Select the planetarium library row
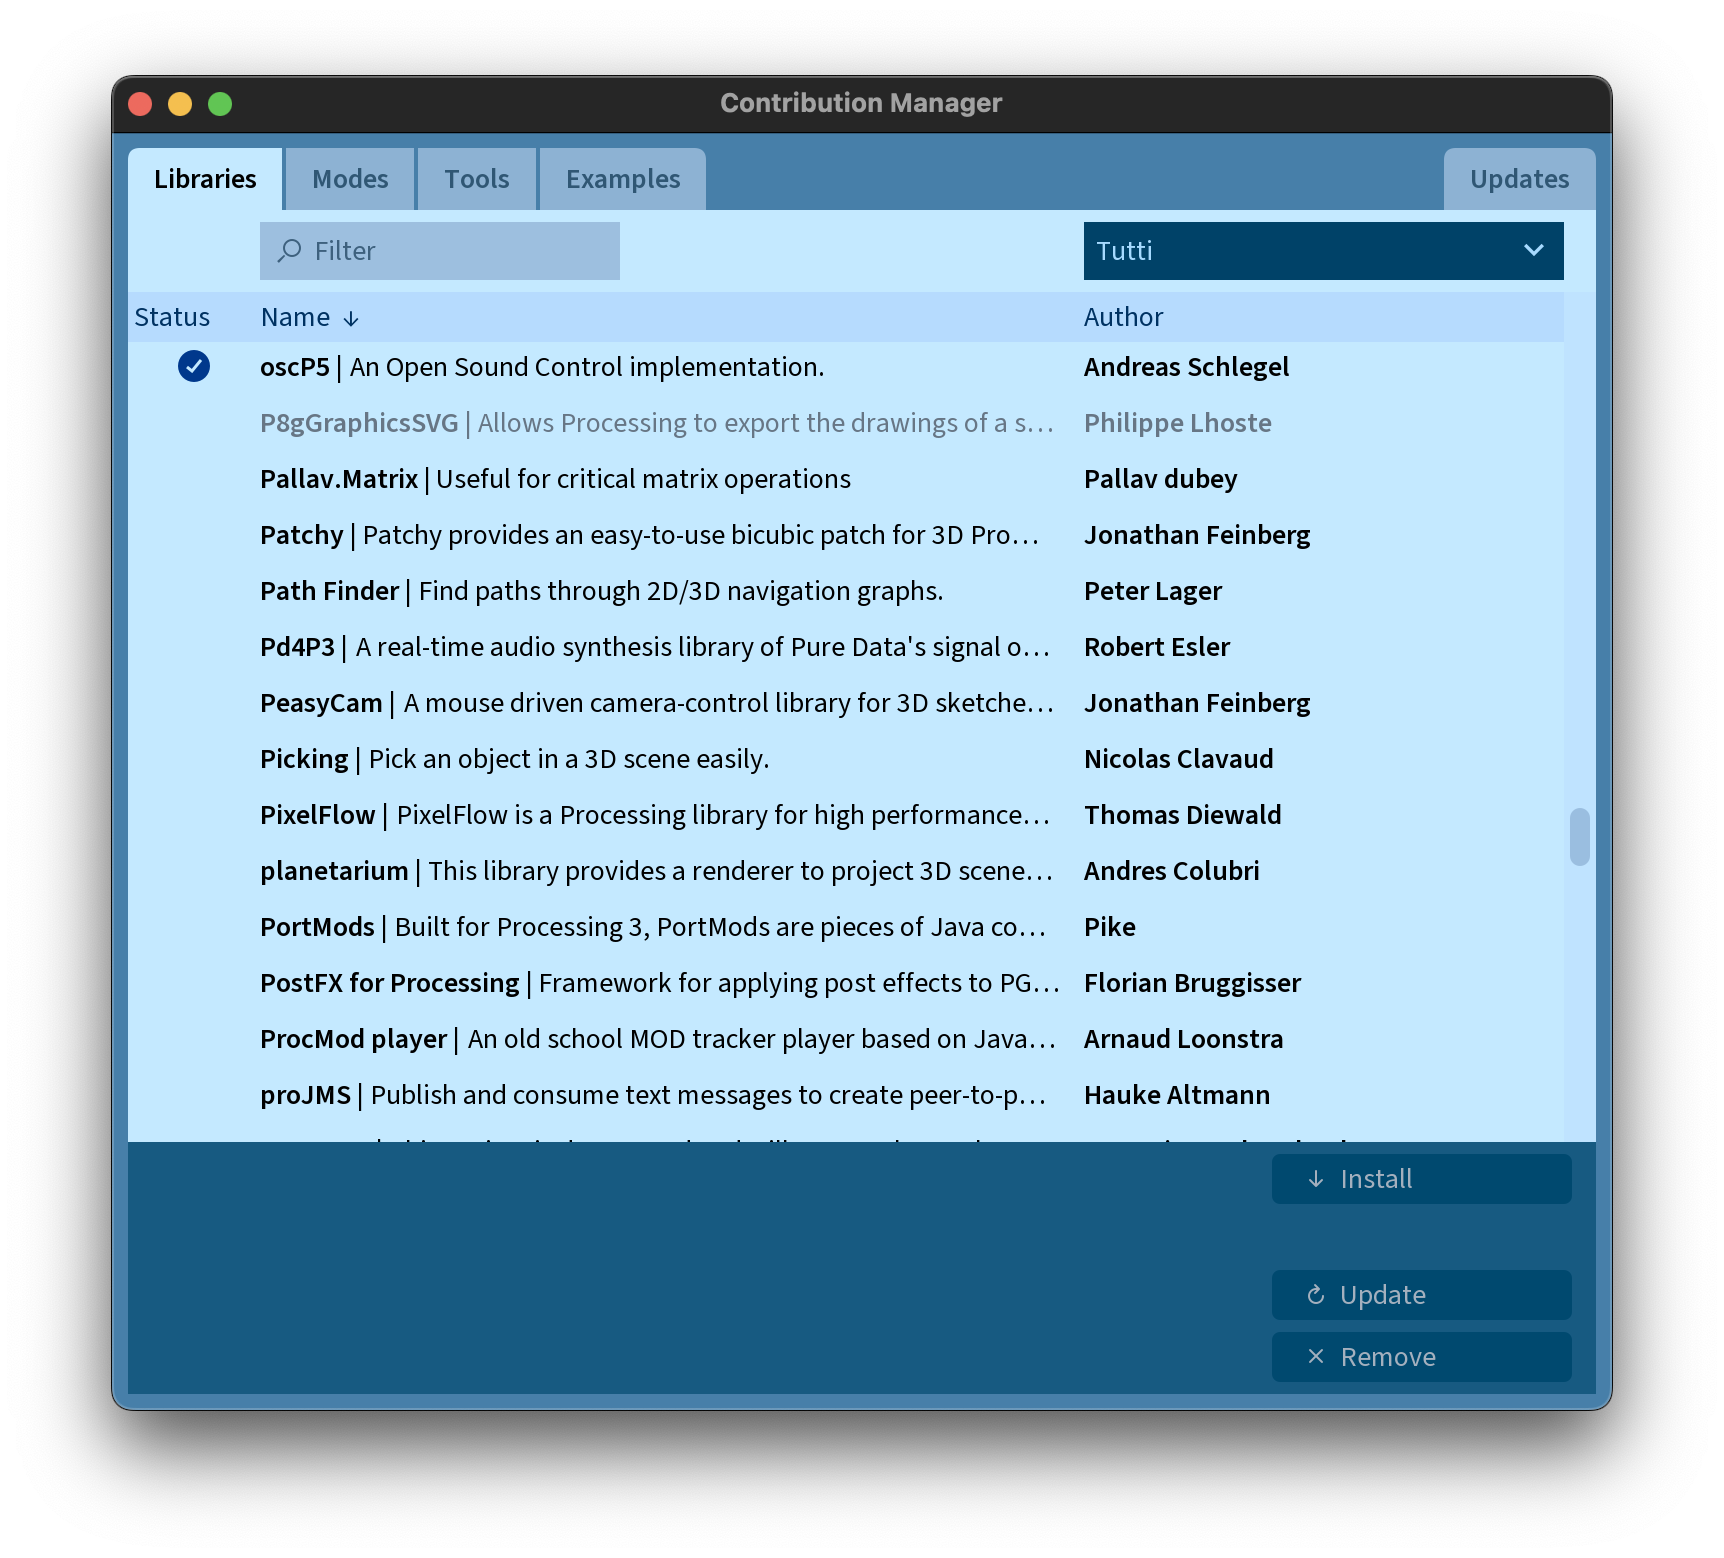 (x=846, y=871)
